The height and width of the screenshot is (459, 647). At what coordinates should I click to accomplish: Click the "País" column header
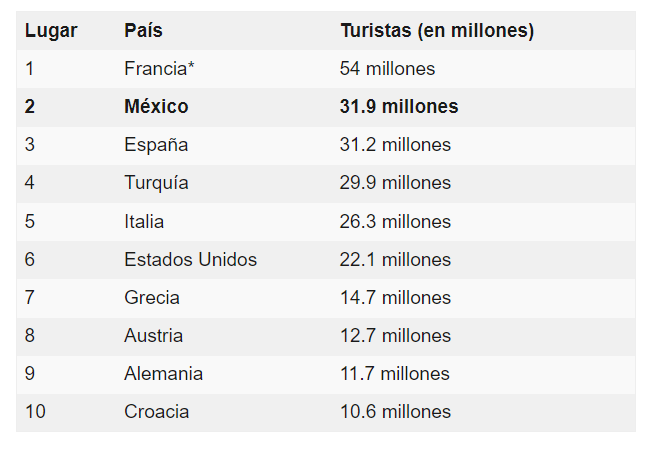pos(143,31)
